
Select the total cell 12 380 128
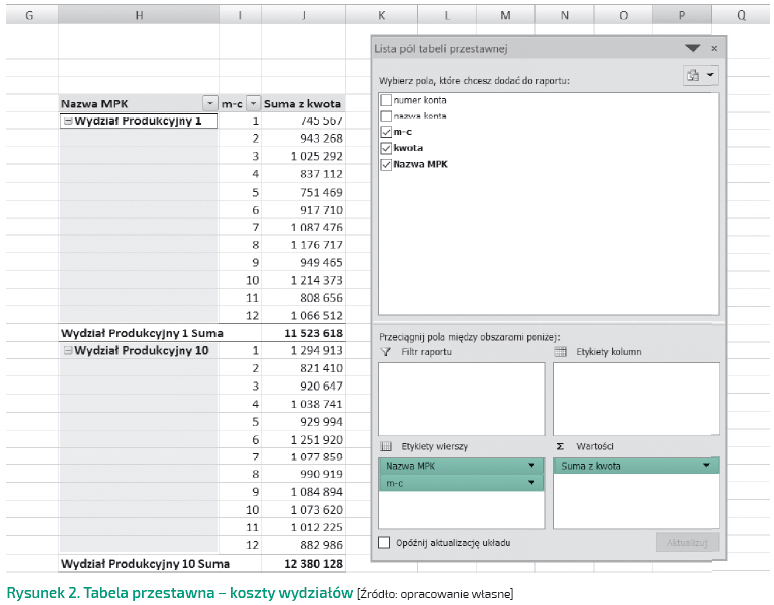303,564
